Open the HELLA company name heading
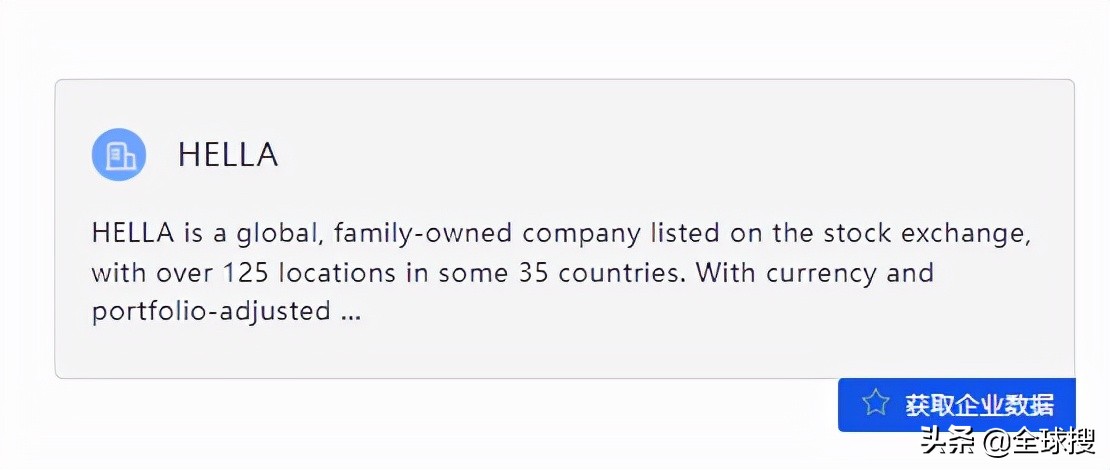Screen dimensions: 1110x470 click(x=228, y=155)
